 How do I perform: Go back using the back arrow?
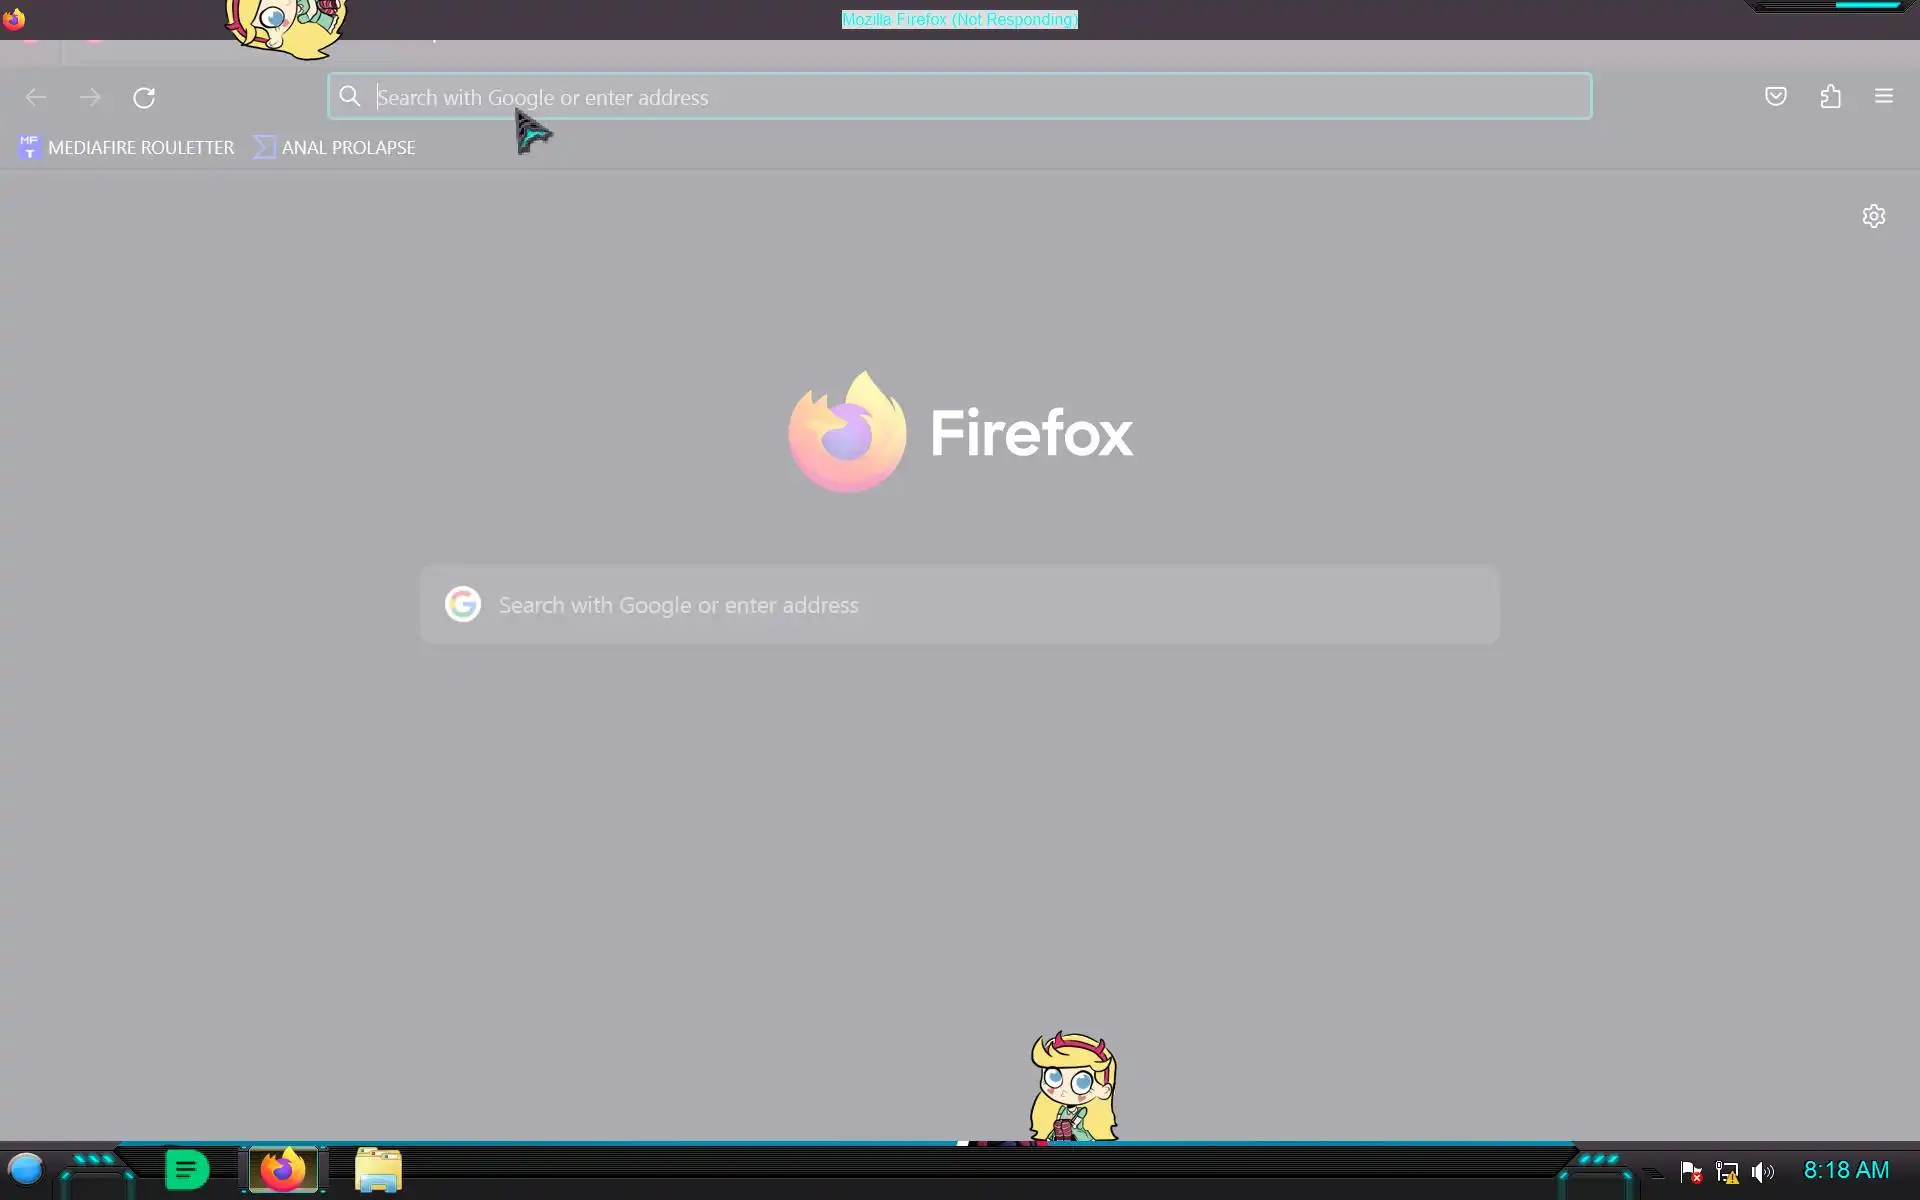click(x=36, y=97)
